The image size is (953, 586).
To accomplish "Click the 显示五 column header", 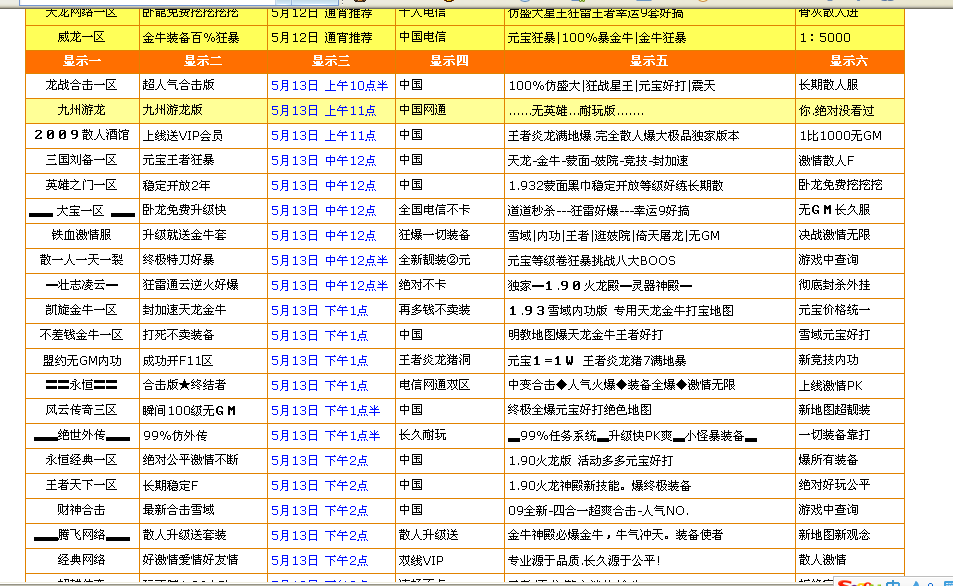I will (649, 61).
